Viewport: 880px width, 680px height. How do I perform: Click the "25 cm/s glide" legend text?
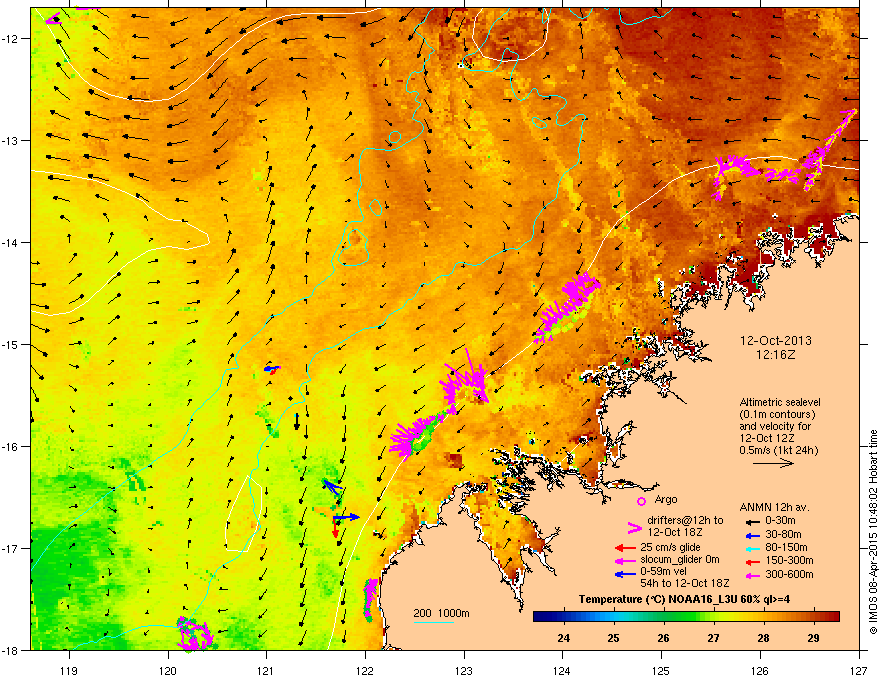click(x=670, y=547)
